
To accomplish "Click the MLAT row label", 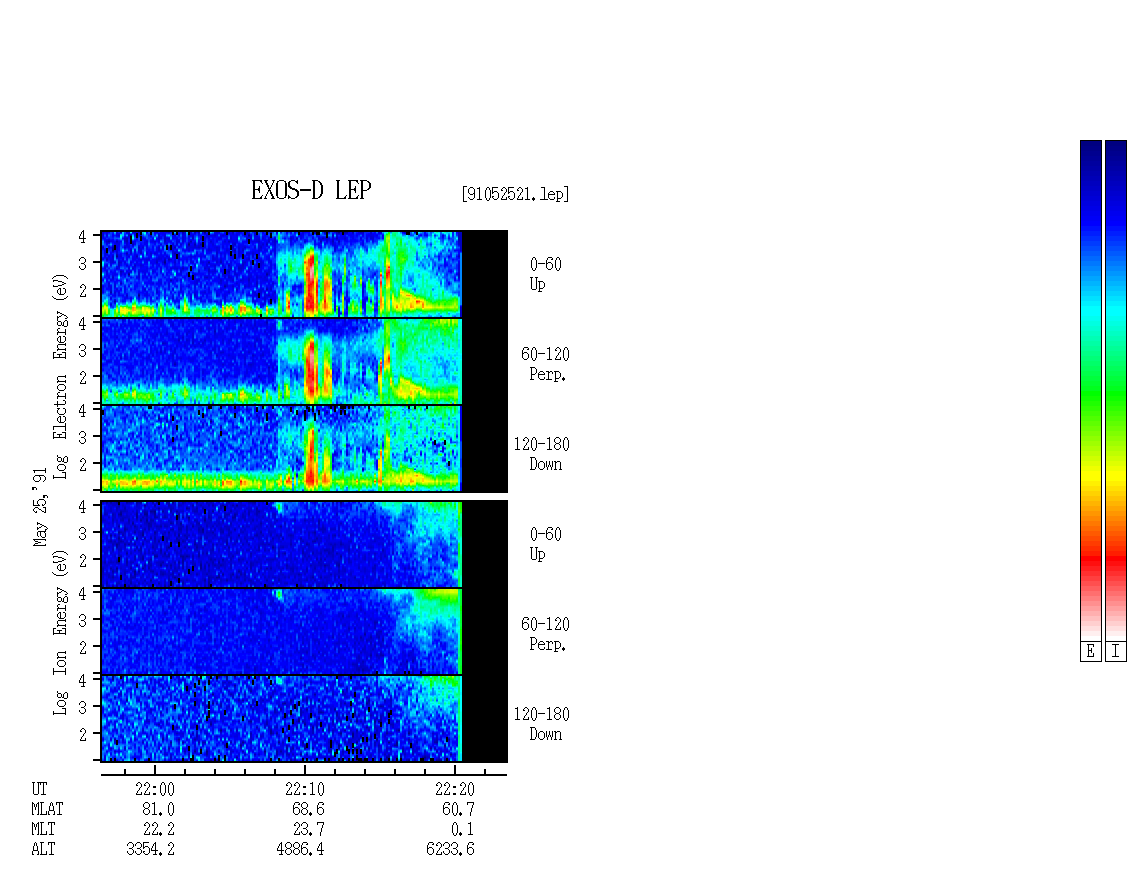I will click(47, 809).
